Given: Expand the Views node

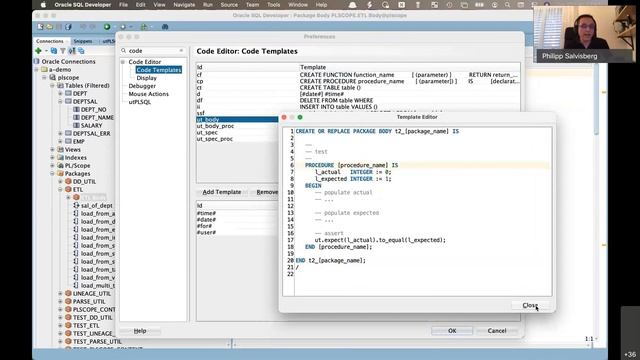Looking at the screenshot, I should click(x=52, y=150).
